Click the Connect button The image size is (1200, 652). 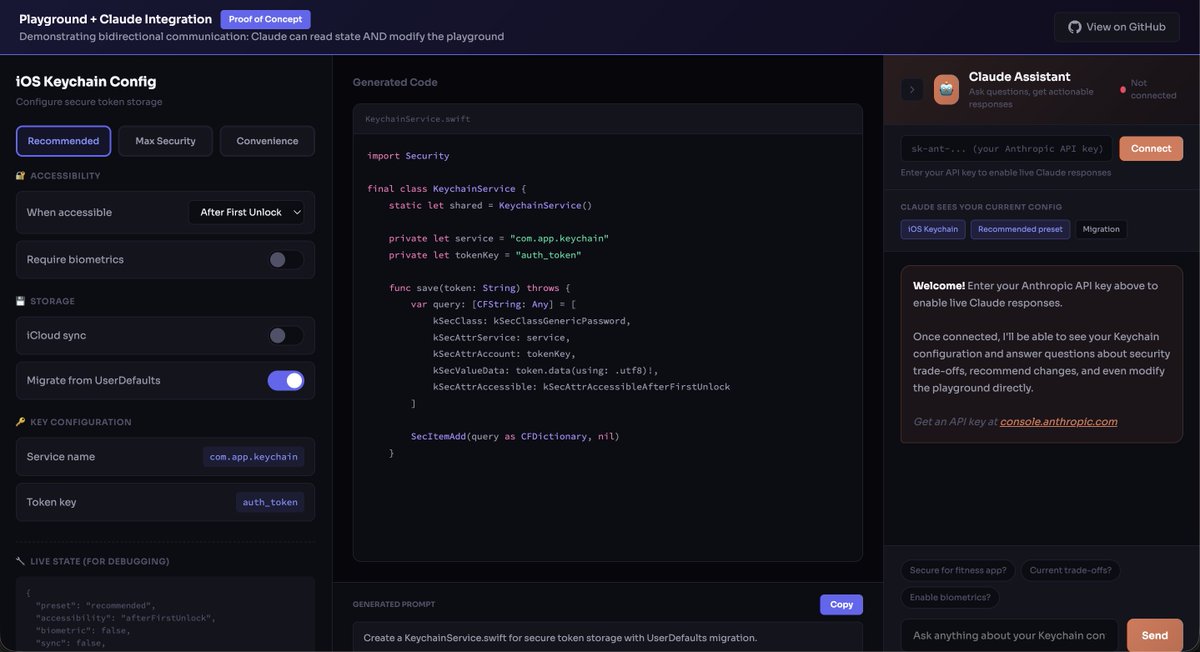click(1151, 148)
